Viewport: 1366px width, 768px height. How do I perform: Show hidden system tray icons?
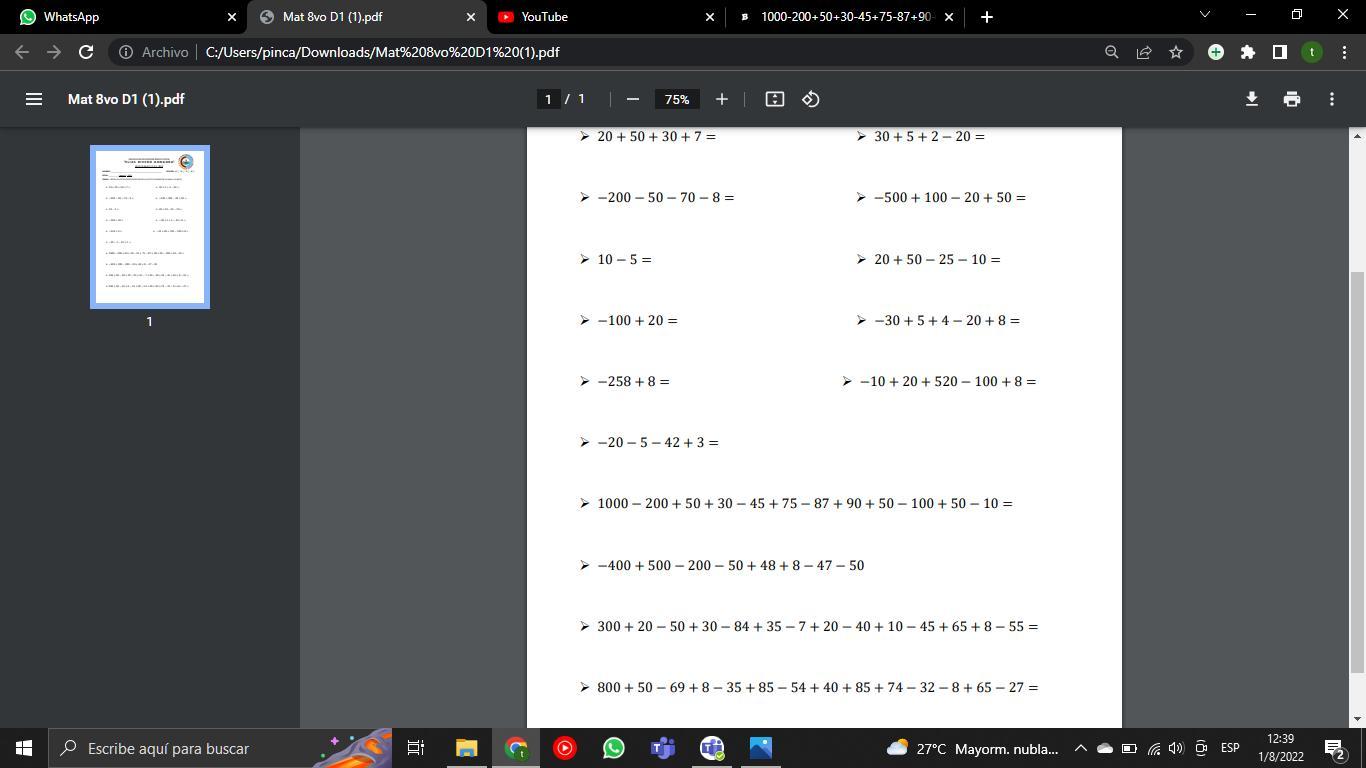[1080, 748]
